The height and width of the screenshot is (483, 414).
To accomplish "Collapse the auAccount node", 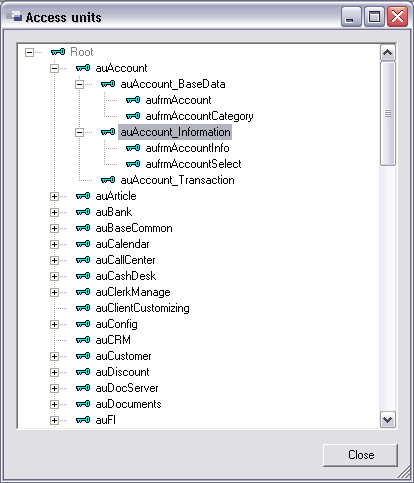I will (54, 68).
